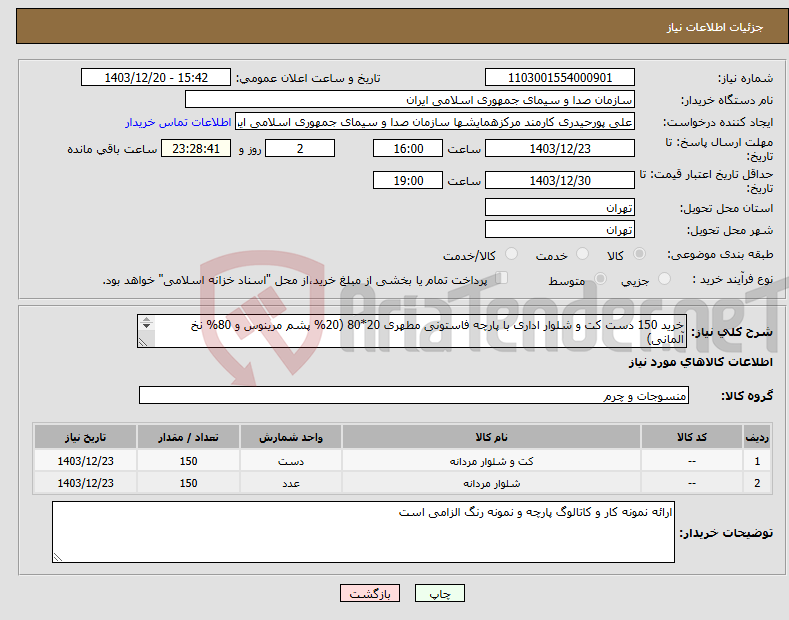Click the resize grip of description box
This screenshot has height=620, width=789.
[143, 342]
